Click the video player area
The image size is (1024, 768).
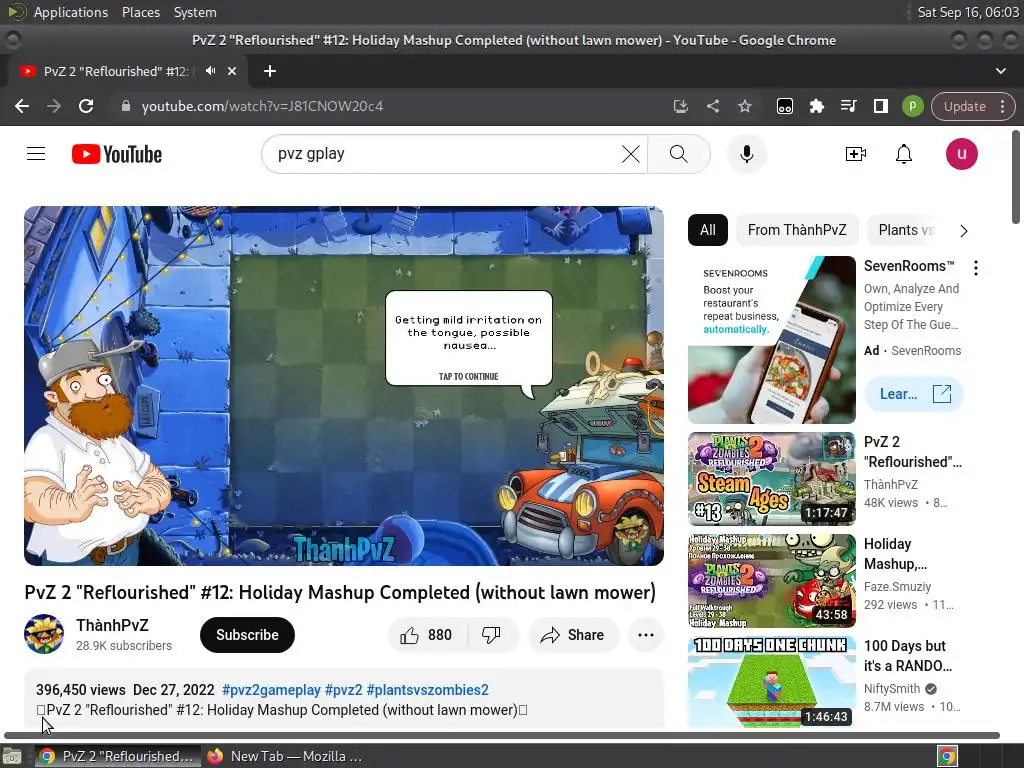point(344,386)
